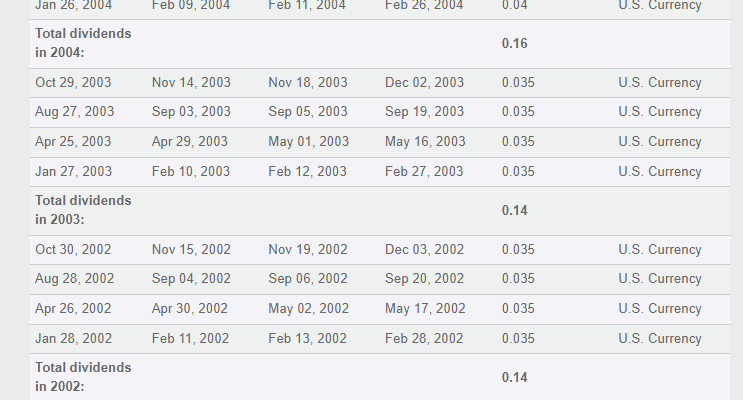Viewport: 743px width, 400px height.
Task: Click the 0.14 total for 2002
Action: tap(515, 377)
